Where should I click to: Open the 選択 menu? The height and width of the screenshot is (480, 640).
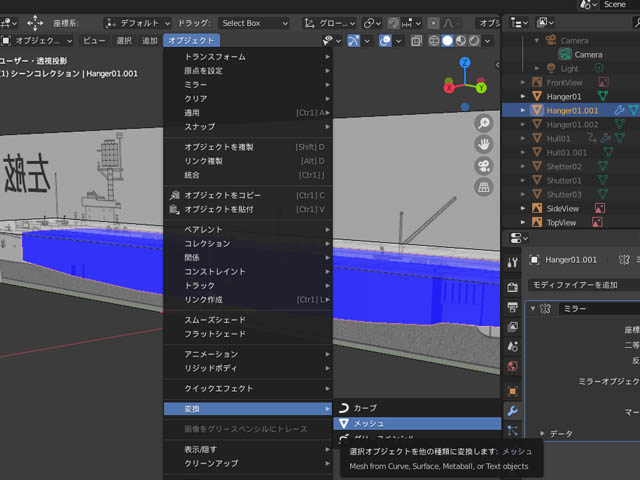124,40
